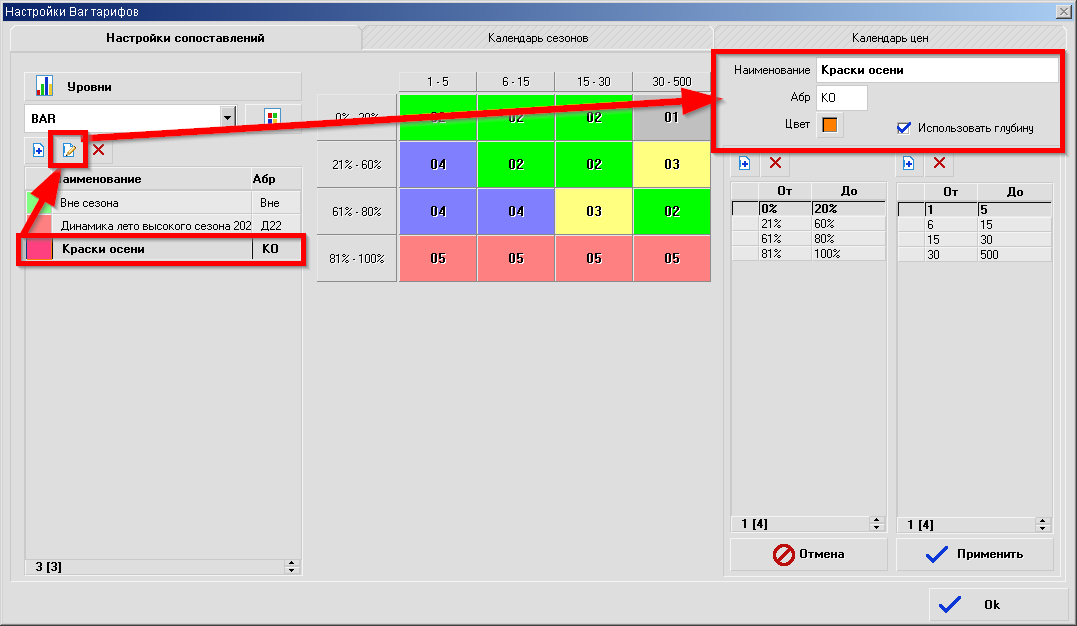Add a new row to the percent range table
This screenshot has width=1077, height=626.
[x=744, y=162]
